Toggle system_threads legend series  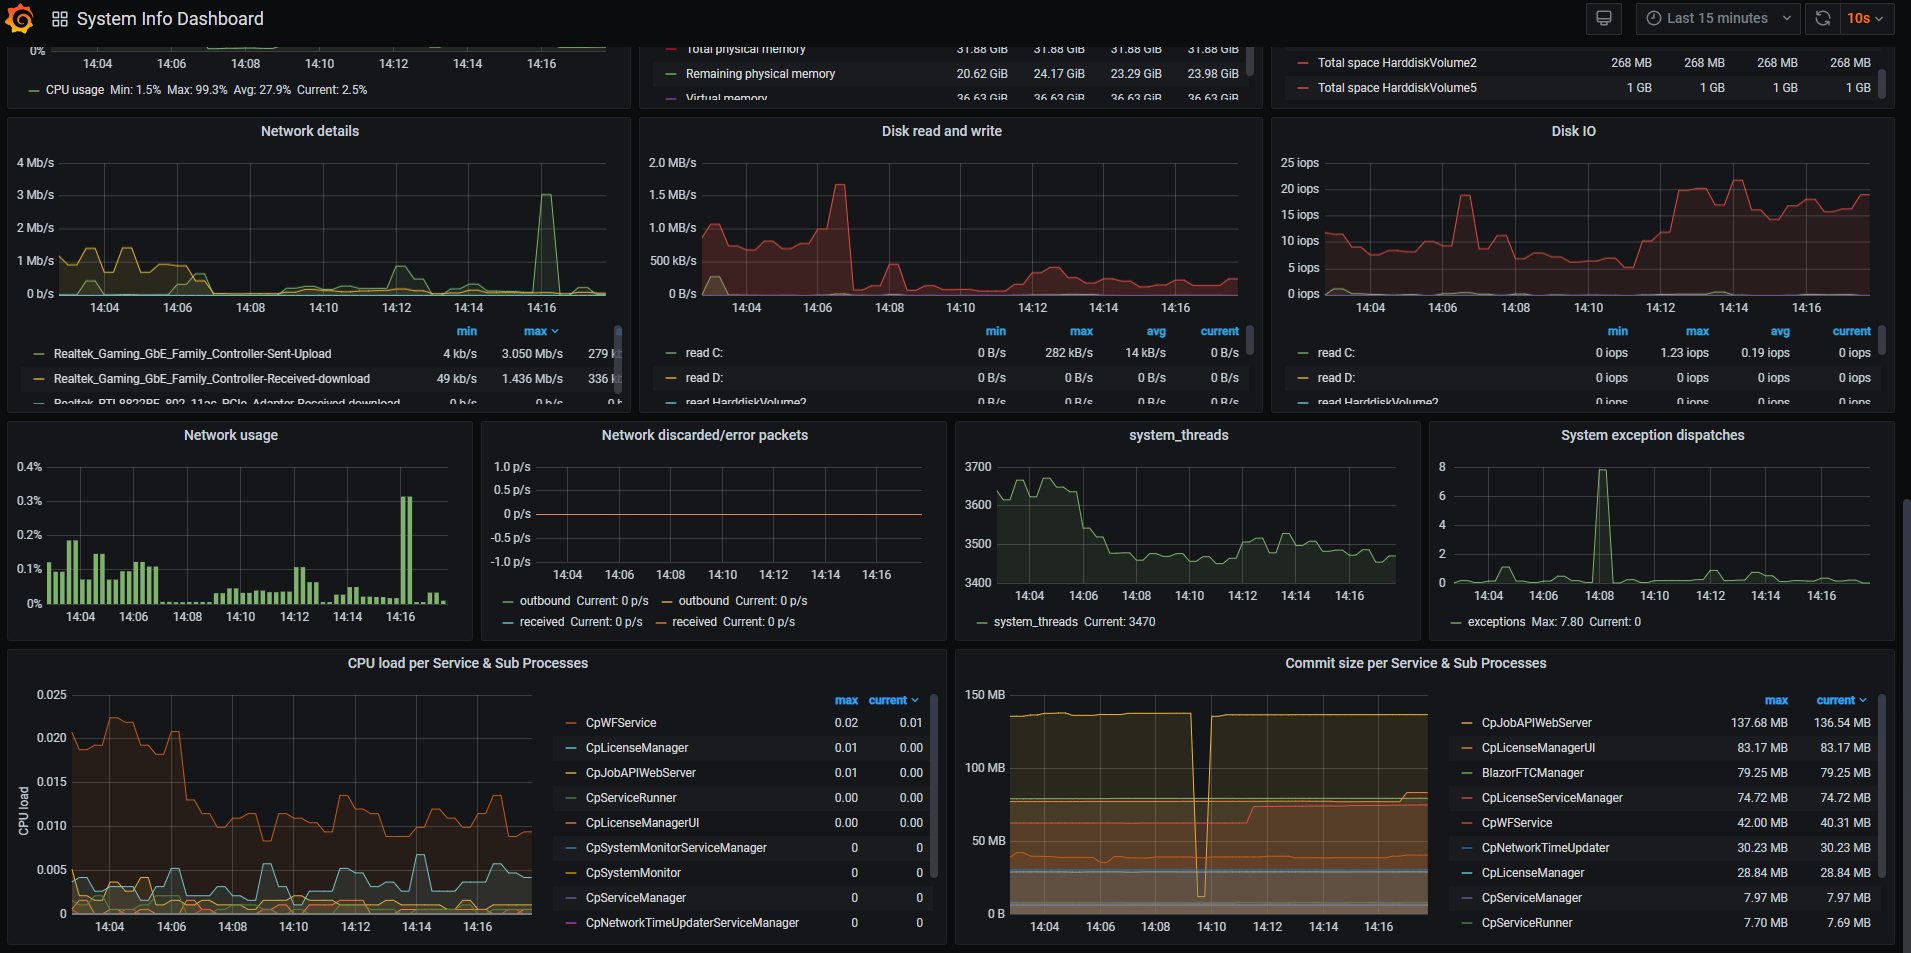pos(1035,622)
